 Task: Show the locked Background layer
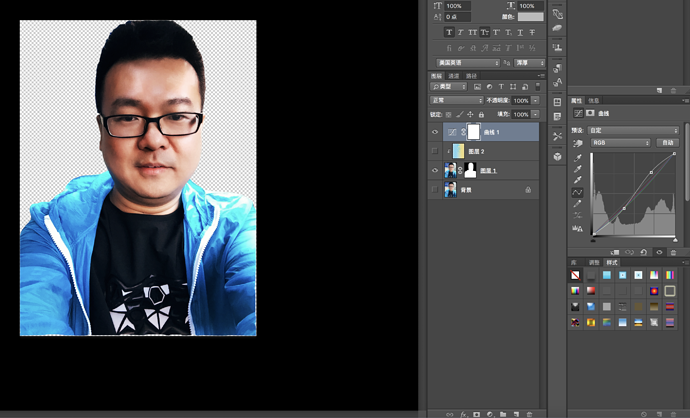click(435, 190)
